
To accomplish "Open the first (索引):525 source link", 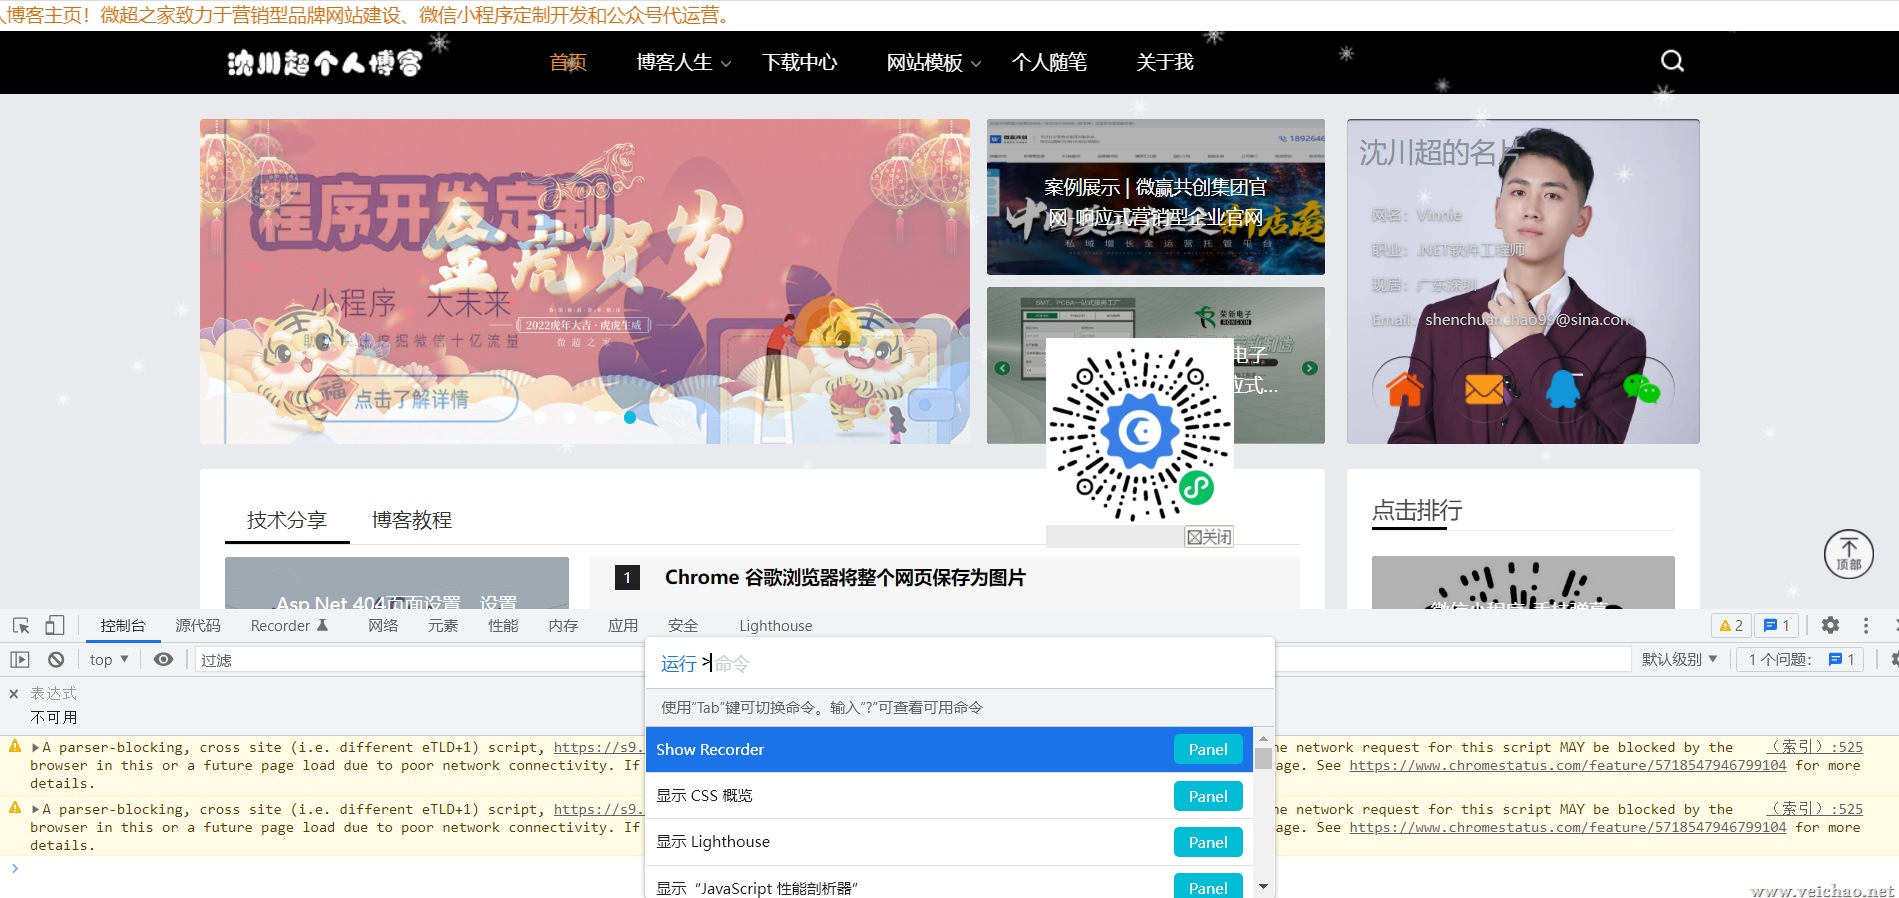I will coord(1813,747).
